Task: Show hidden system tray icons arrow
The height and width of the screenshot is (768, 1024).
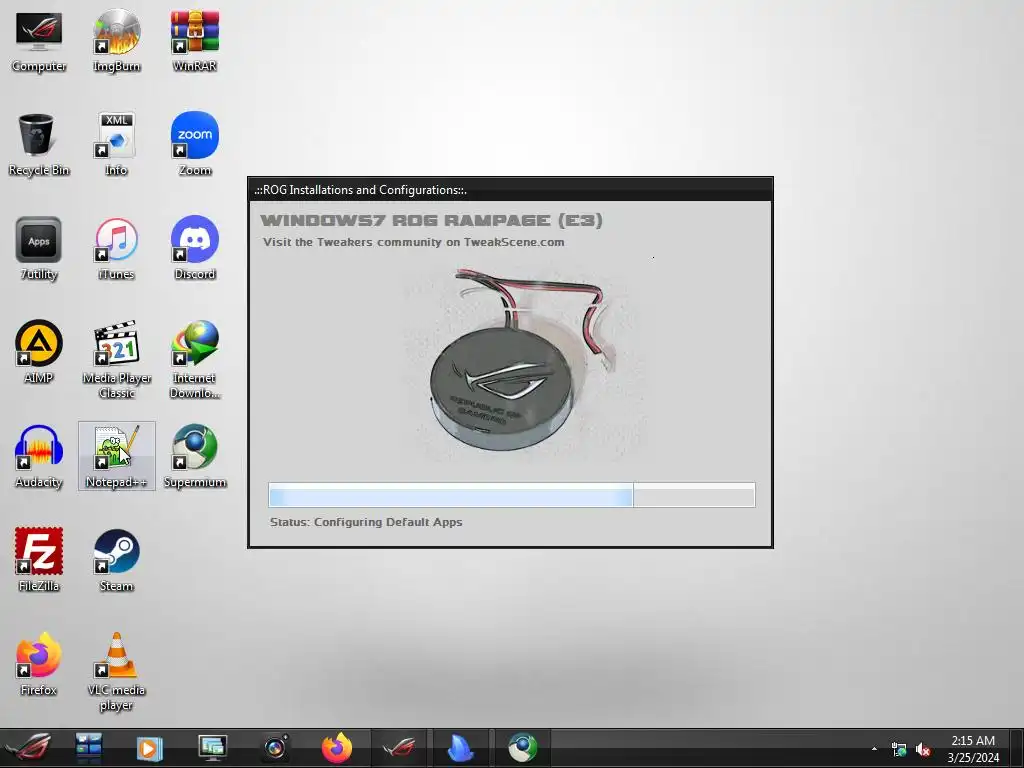Action: point(874,749)
